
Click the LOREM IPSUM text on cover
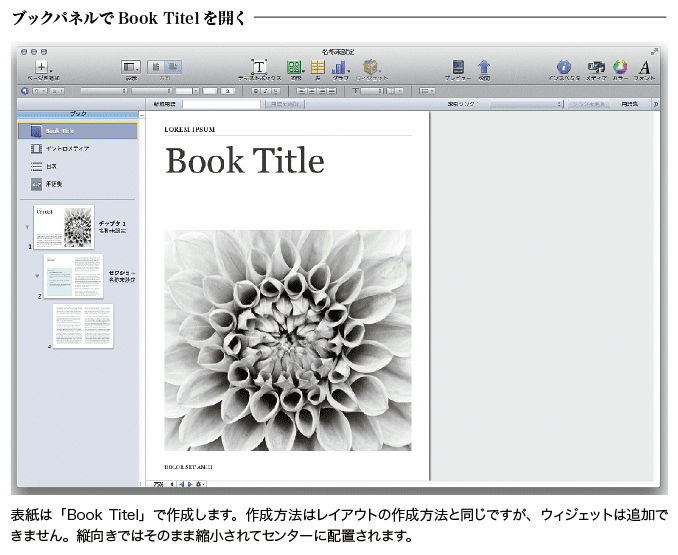(x=189, y=129)
